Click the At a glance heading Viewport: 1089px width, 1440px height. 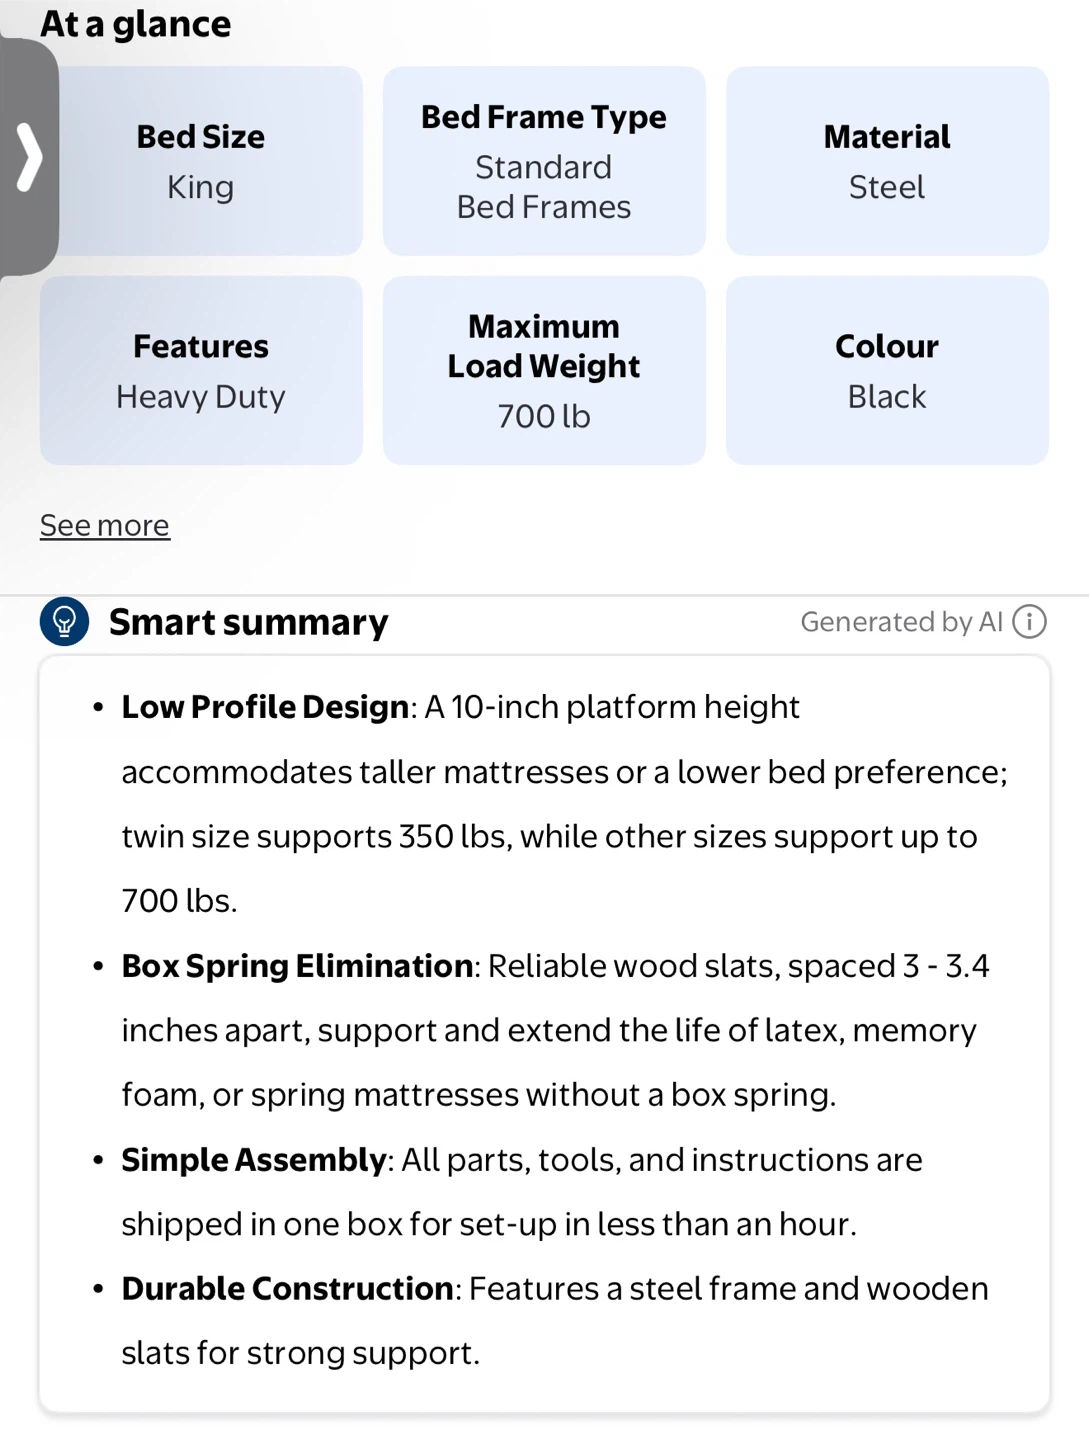point(136,23)
